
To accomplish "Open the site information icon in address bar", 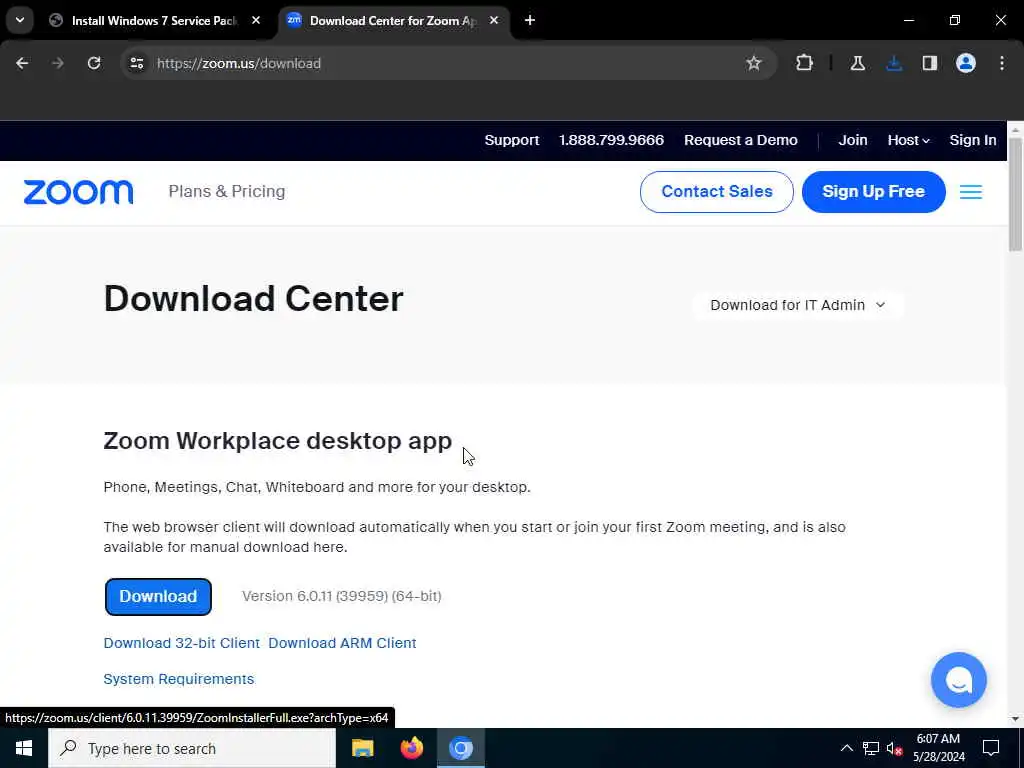I will (x=136, y=63).
